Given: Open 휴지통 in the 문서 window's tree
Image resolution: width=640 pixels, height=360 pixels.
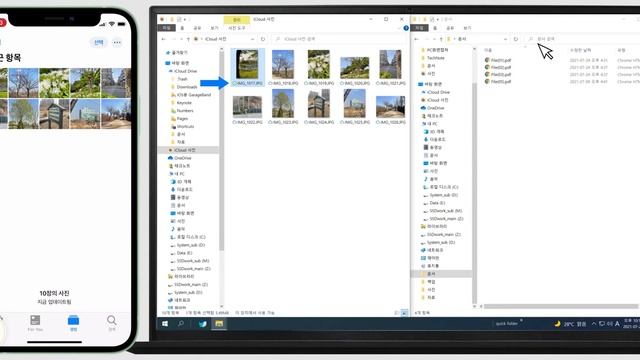Looking at the screenshot, I should (430, 266).
